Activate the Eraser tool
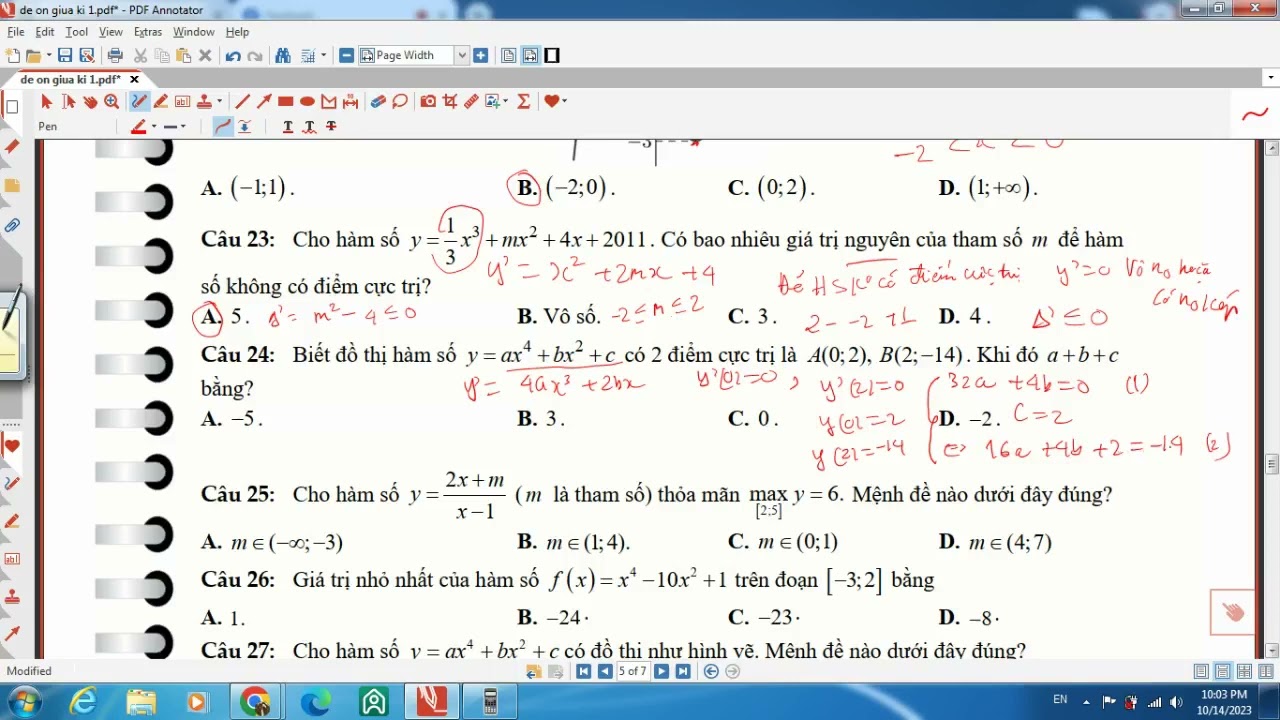This screenshot has height=720, width=1280. (x=378, y=101)
